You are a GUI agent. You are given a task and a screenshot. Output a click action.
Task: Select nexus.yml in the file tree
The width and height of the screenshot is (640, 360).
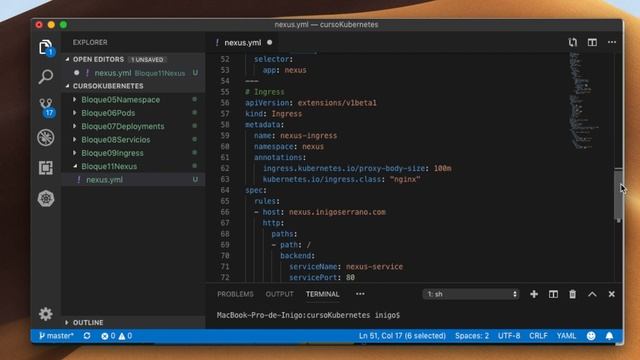click(x=133, y=180)
